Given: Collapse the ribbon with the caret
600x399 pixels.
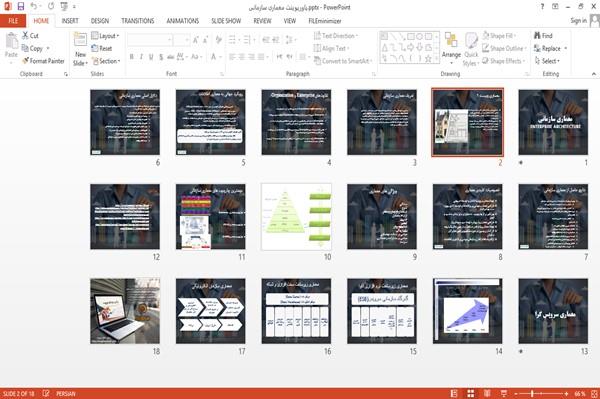Looking at the screenshot, I should tap(594, 74).
